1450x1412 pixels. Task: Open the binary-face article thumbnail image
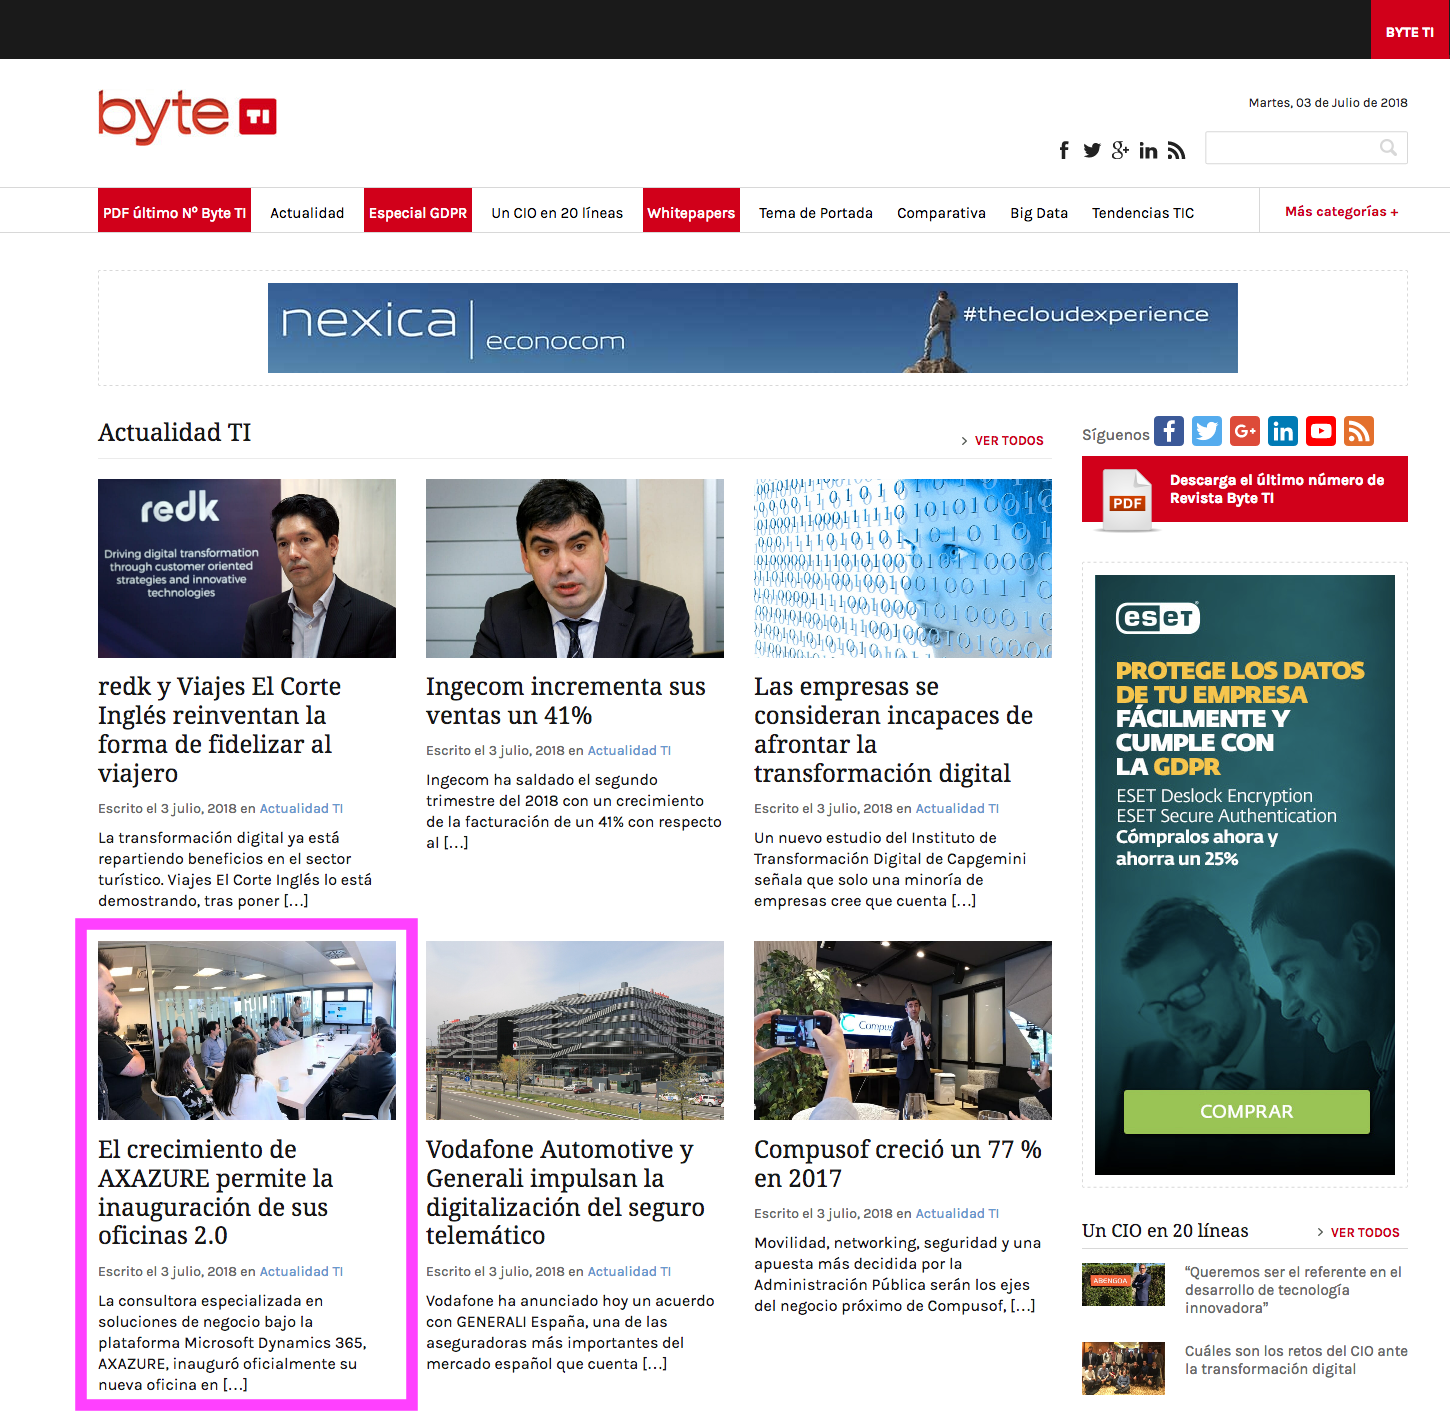(903, 568)
